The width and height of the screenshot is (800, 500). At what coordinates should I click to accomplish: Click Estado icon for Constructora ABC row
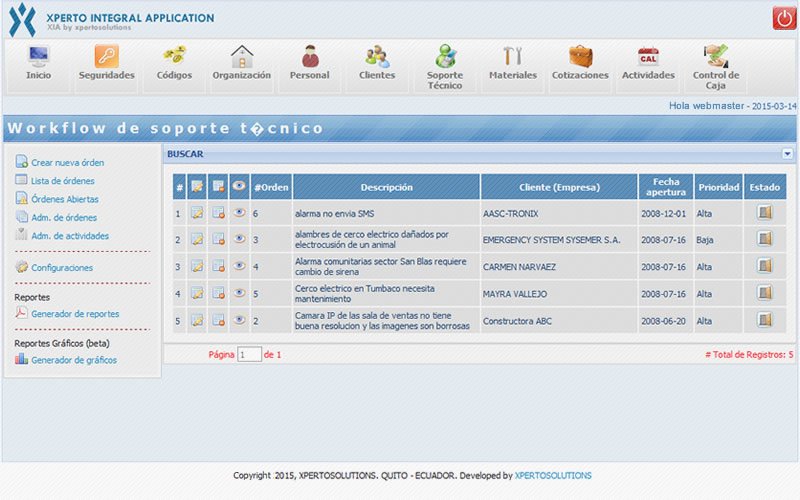coord(765,321)
